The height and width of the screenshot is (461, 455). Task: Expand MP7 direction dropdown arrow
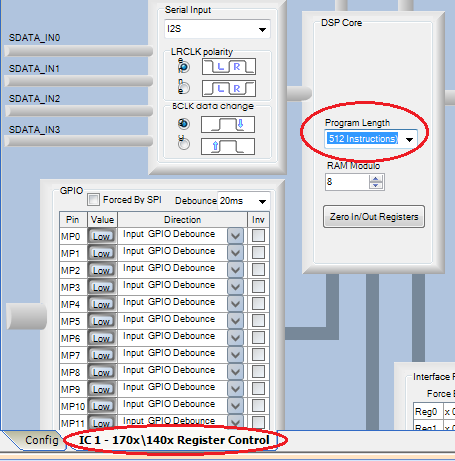point(235,355)
